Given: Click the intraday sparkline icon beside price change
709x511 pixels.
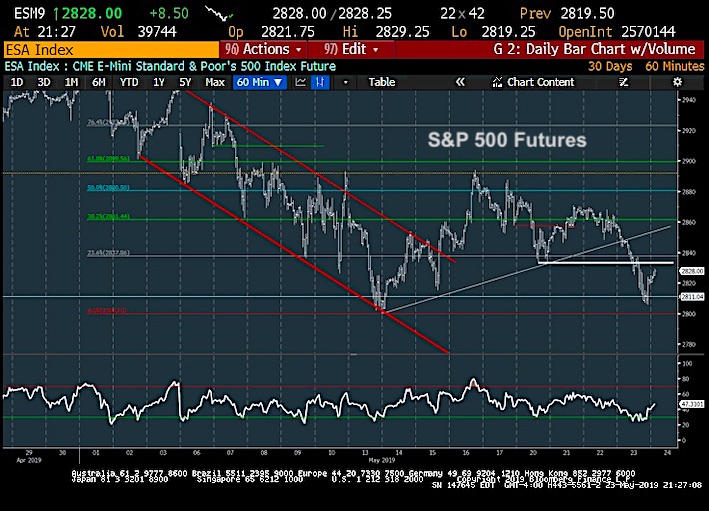Looking at the screenshot, I should 219,13.
